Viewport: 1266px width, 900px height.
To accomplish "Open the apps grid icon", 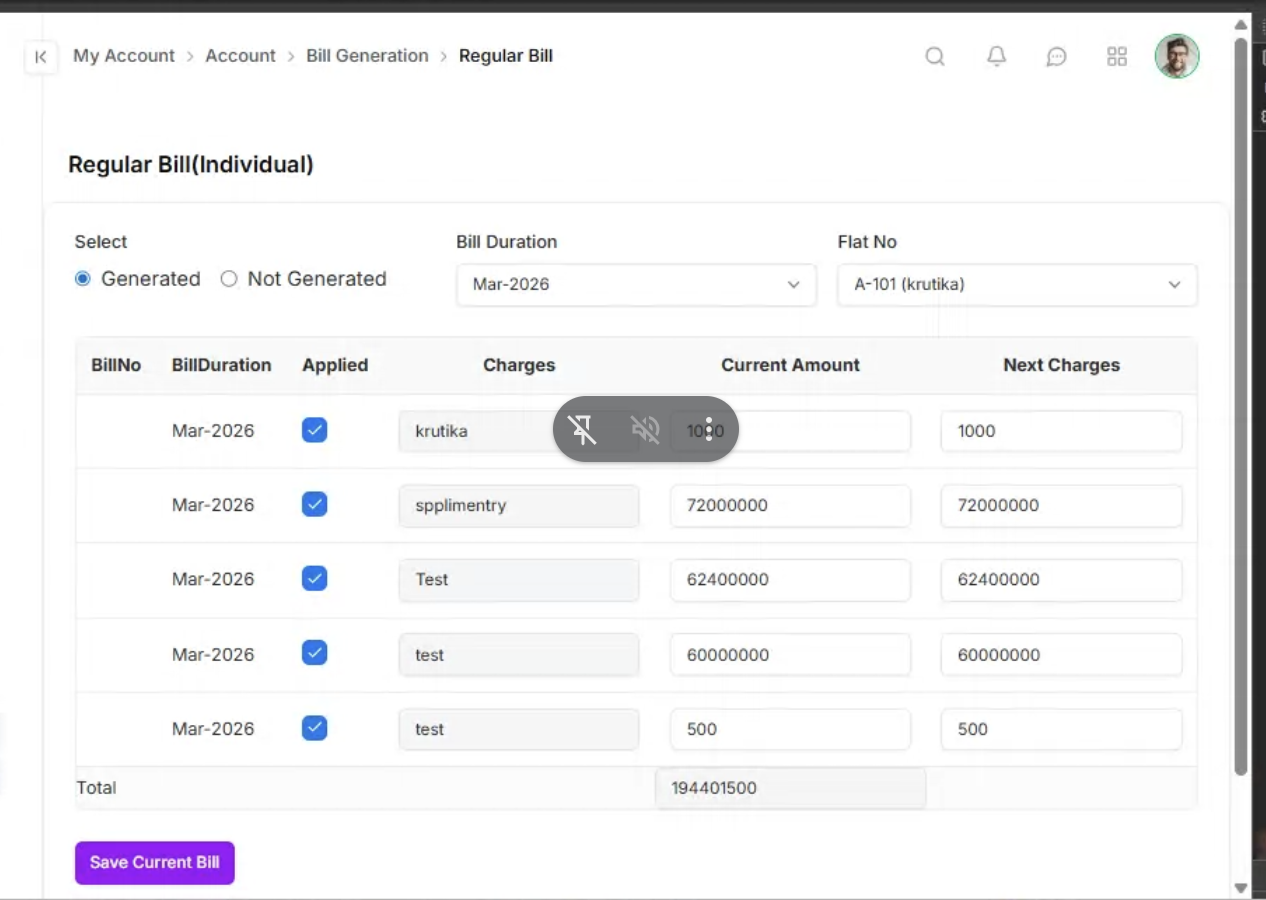I will point(1117,57).
